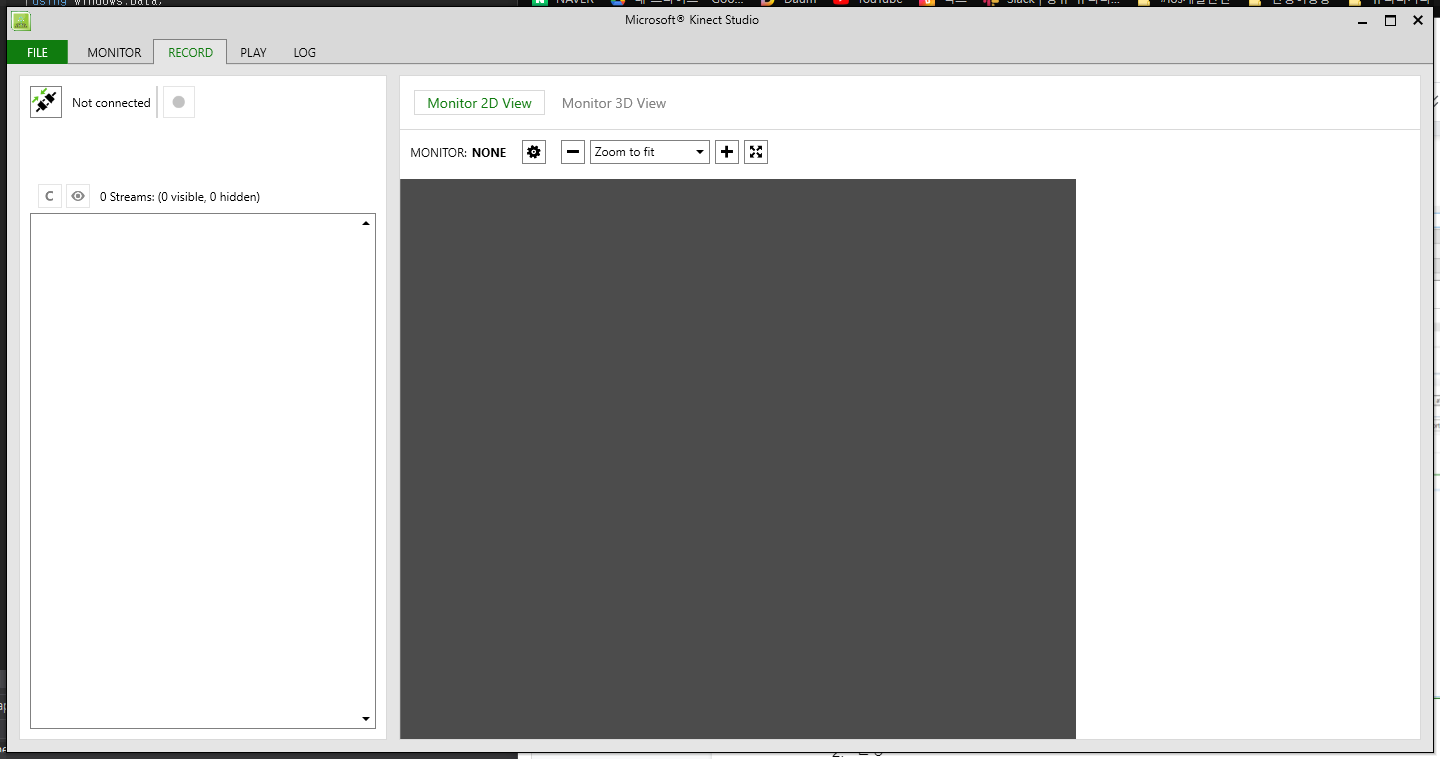This screenshot has height=759, width=1440.
Task: Click the "Not connected" status text
Action: (x=111, y=102)
